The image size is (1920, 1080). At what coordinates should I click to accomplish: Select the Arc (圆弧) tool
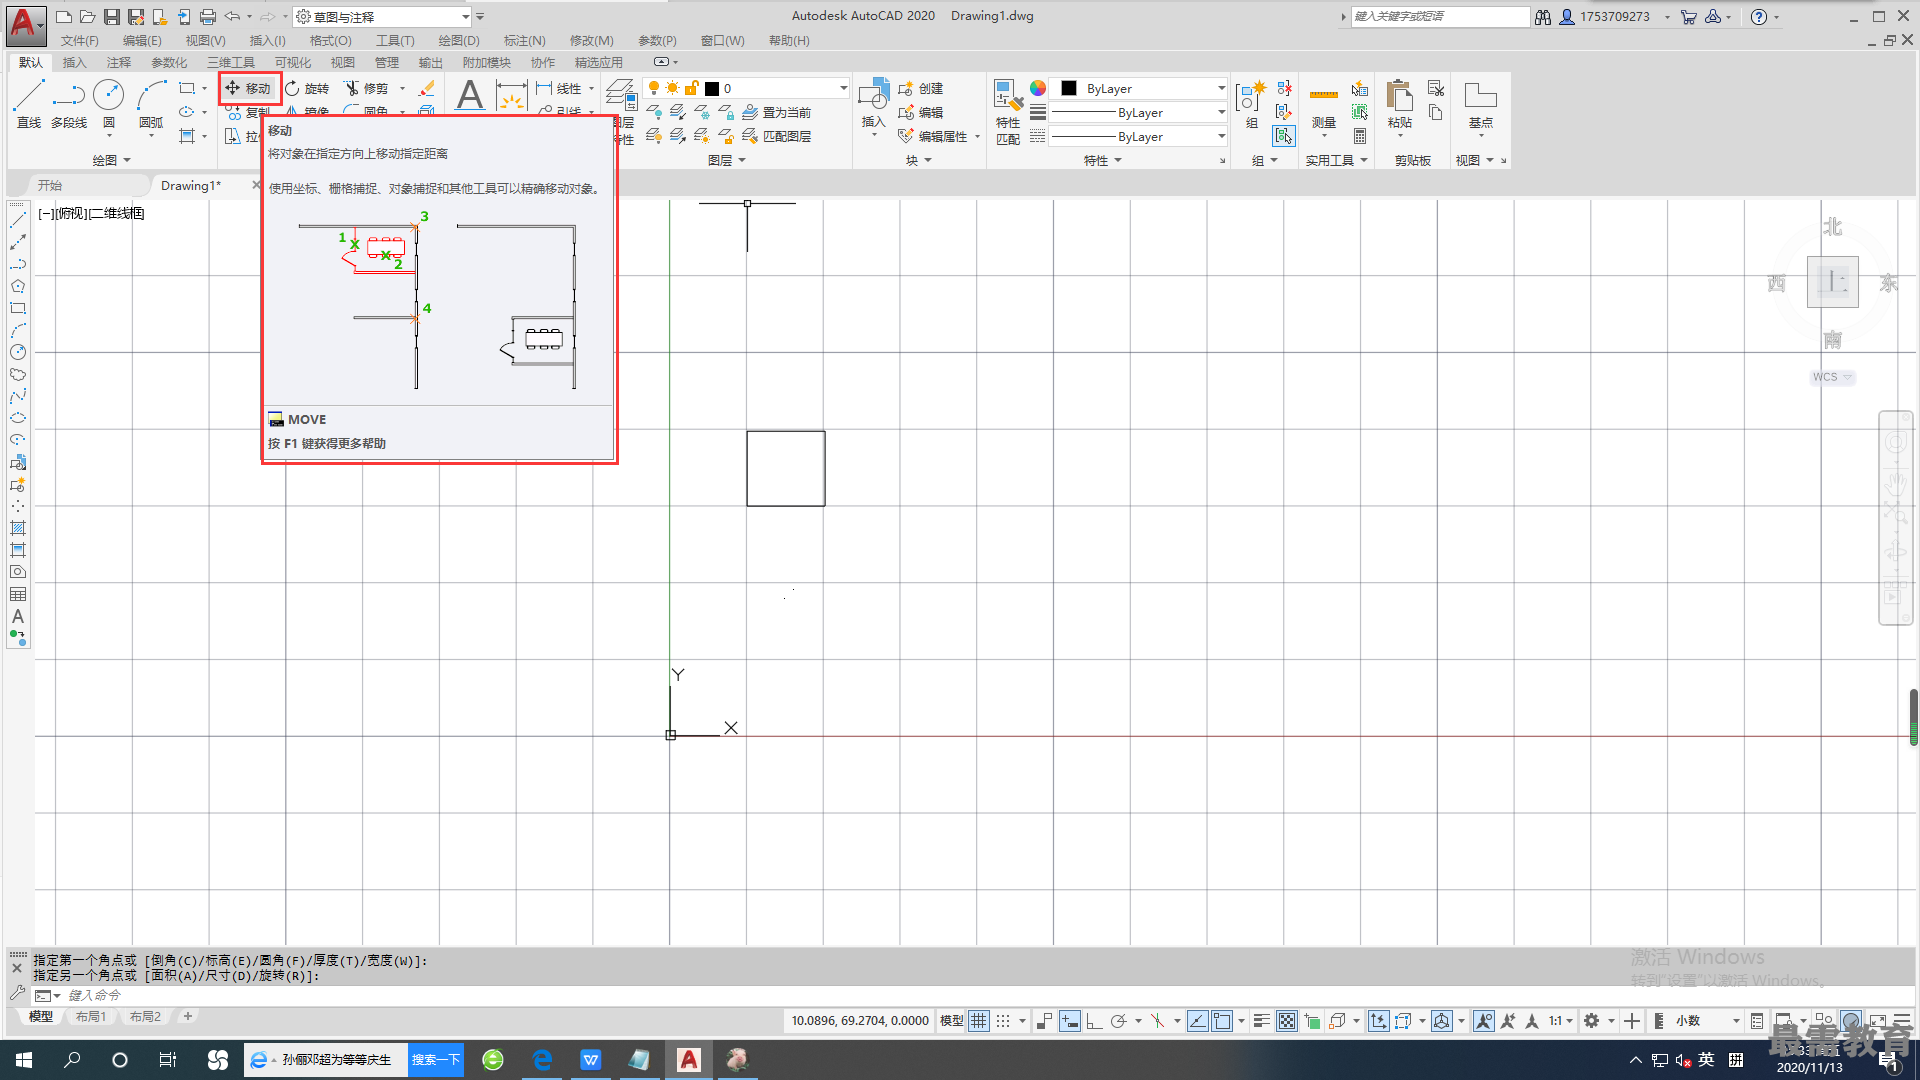point(151,104)
